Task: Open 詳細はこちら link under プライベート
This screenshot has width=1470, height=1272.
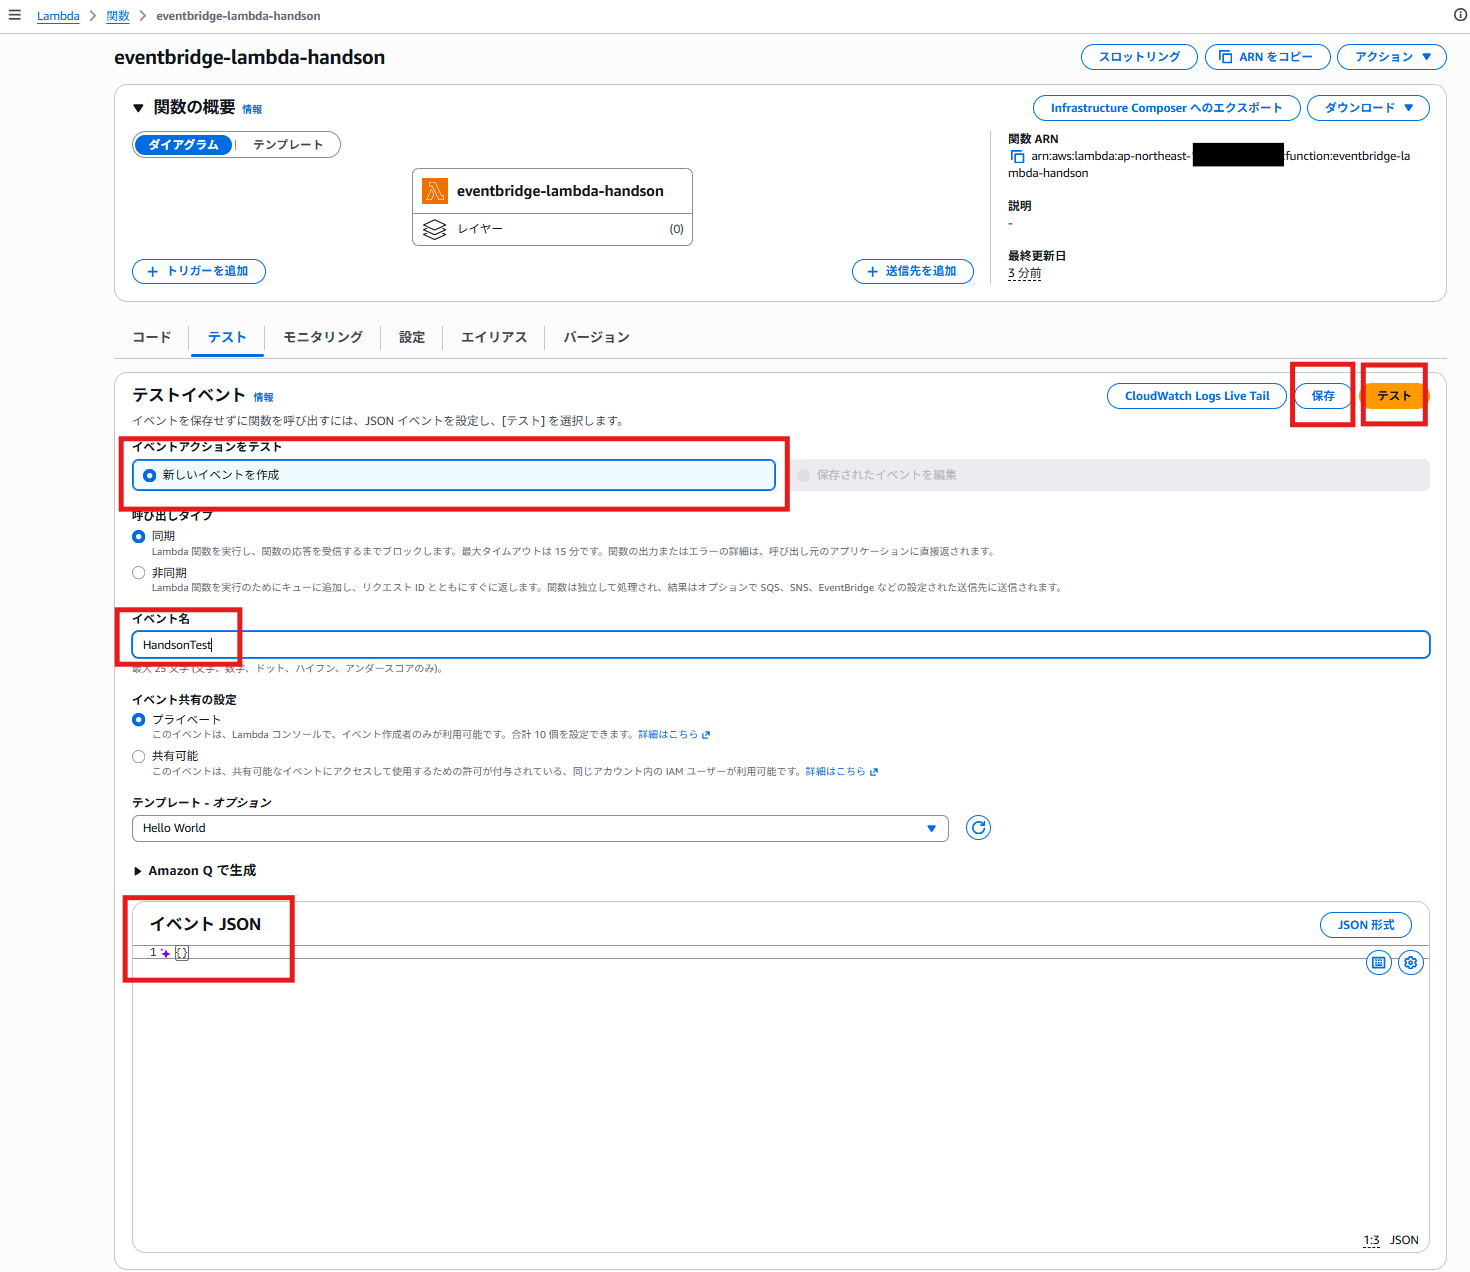Action: 668,735
